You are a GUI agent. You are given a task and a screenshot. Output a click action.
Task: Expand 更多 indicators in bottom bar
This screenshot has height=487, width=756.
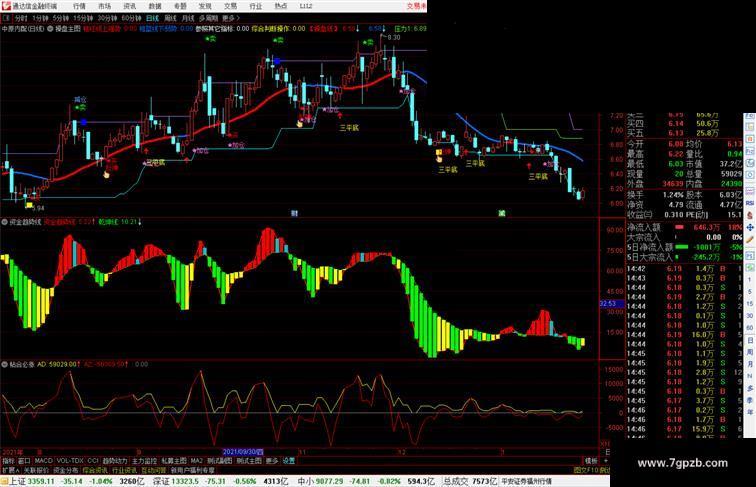272,461
